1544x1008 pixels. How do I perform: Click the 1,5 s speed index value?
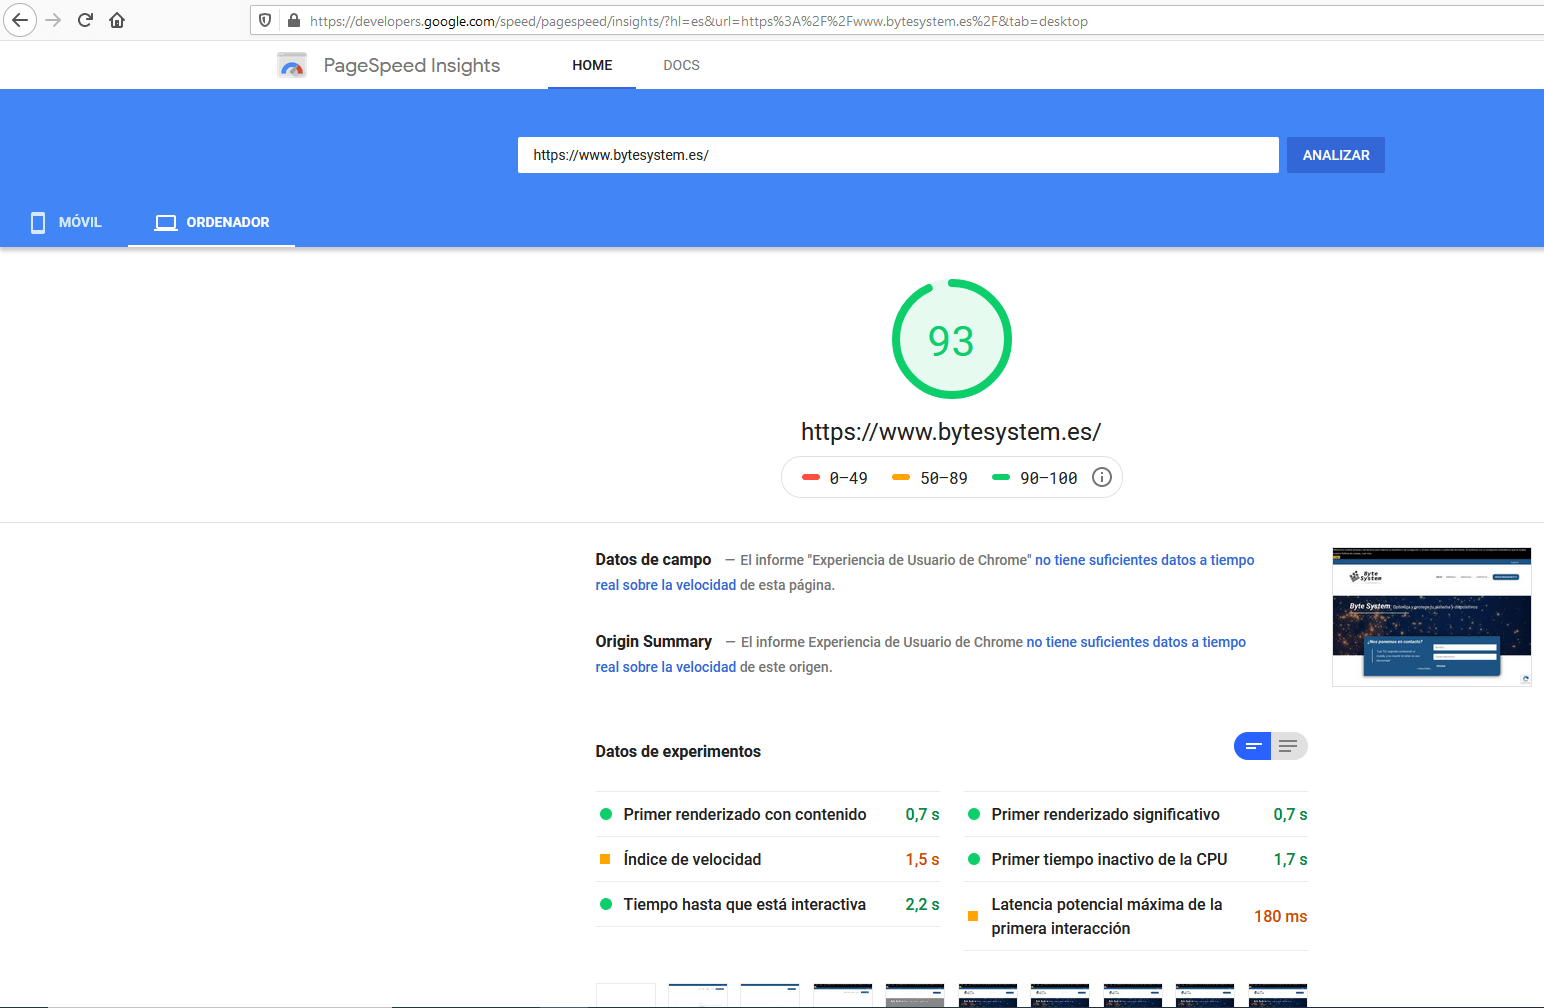(922, 859)
